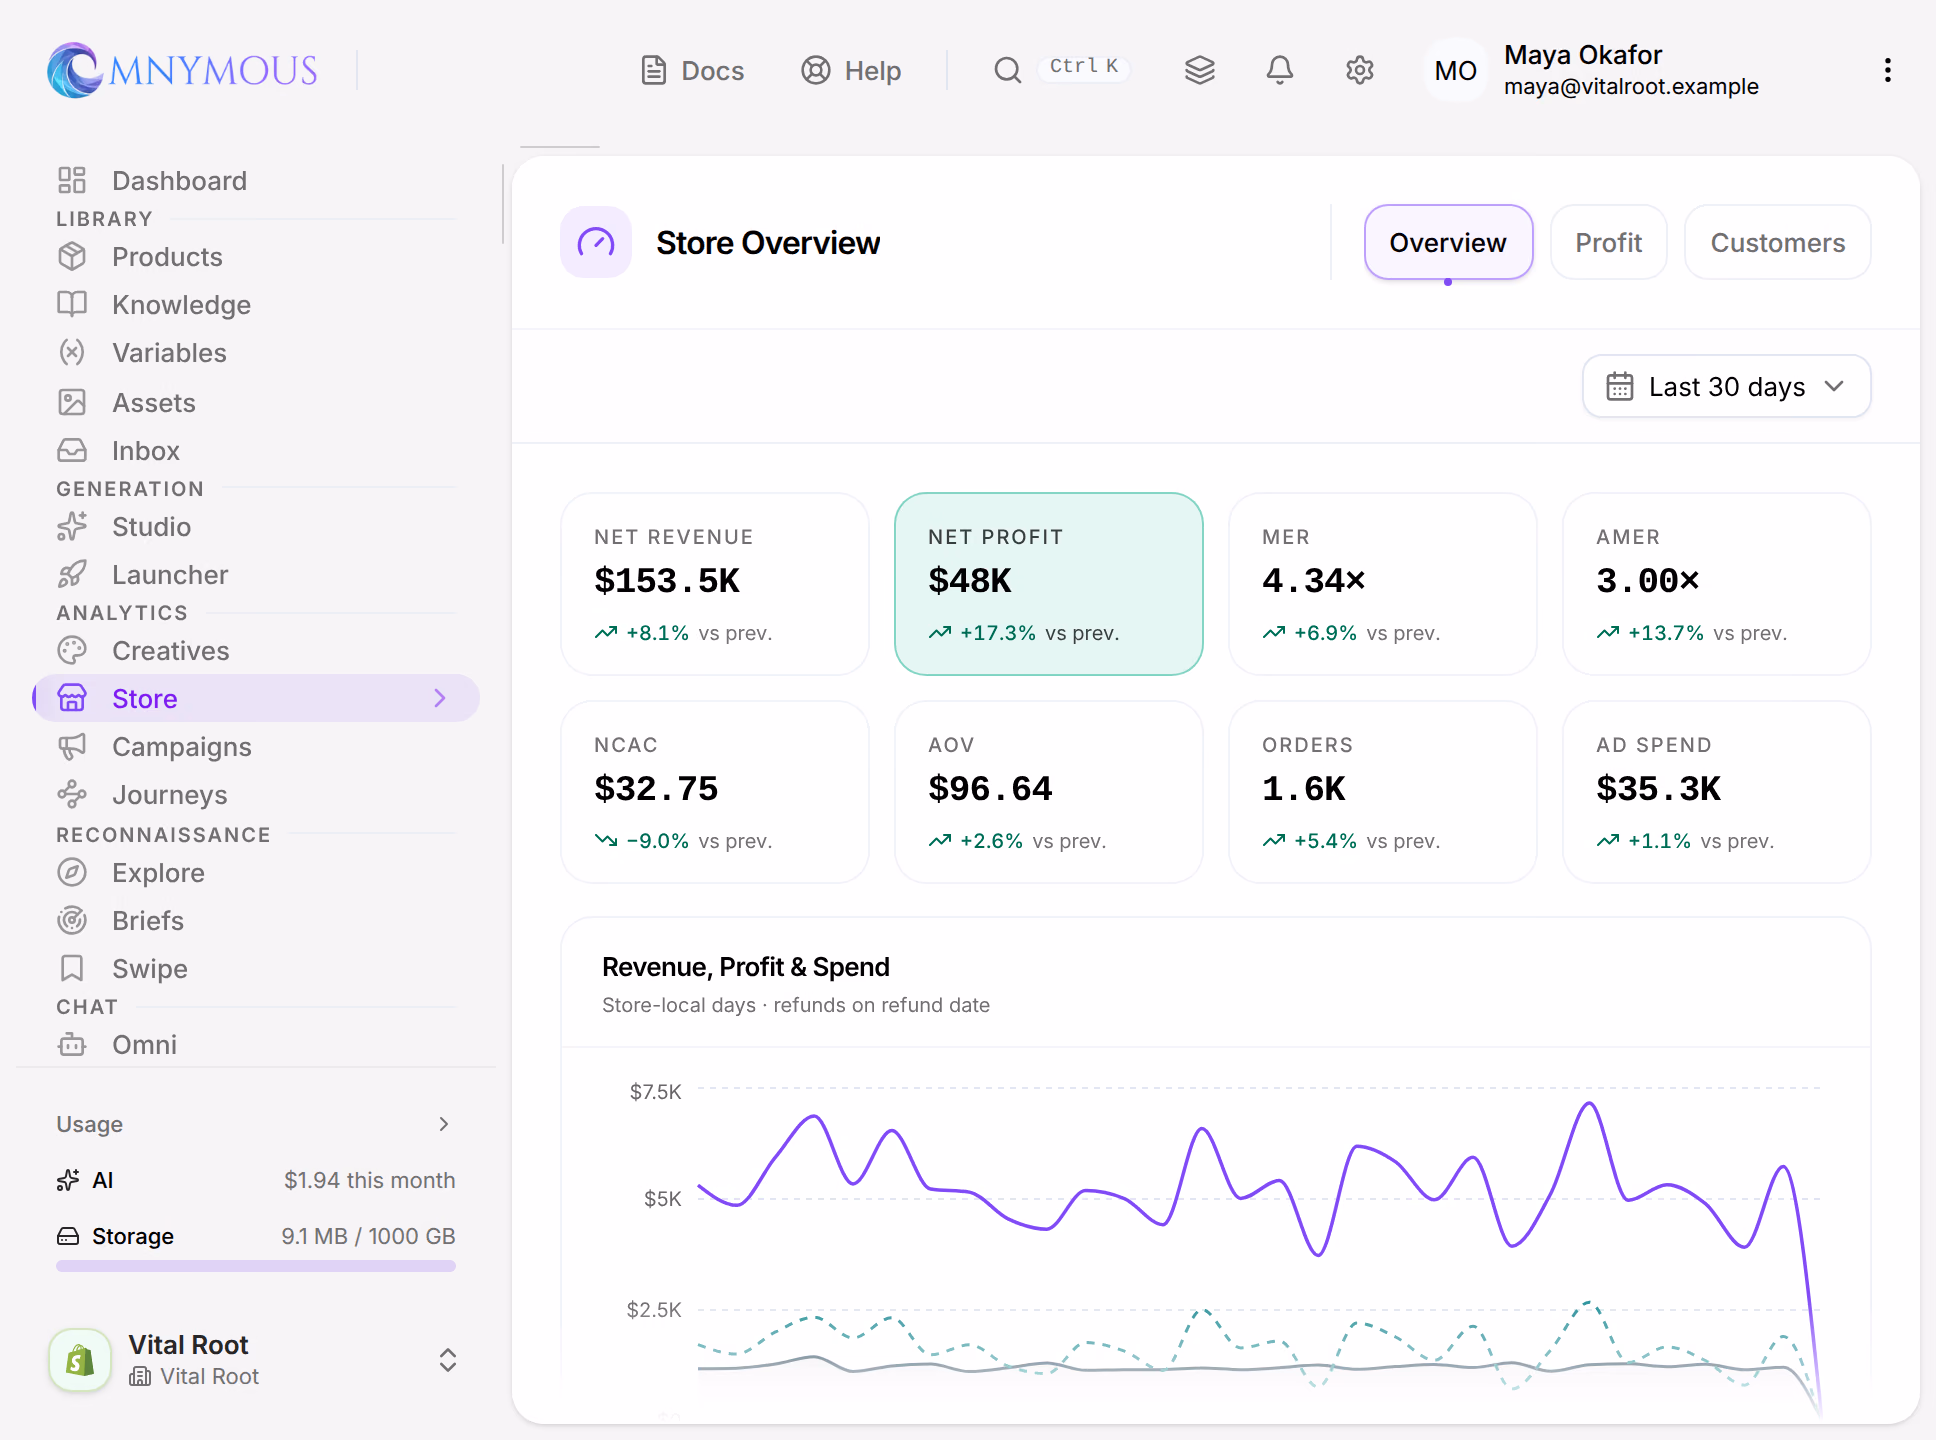Click the Knowledge book icon

pyautogui.click(x=72, y=304)
